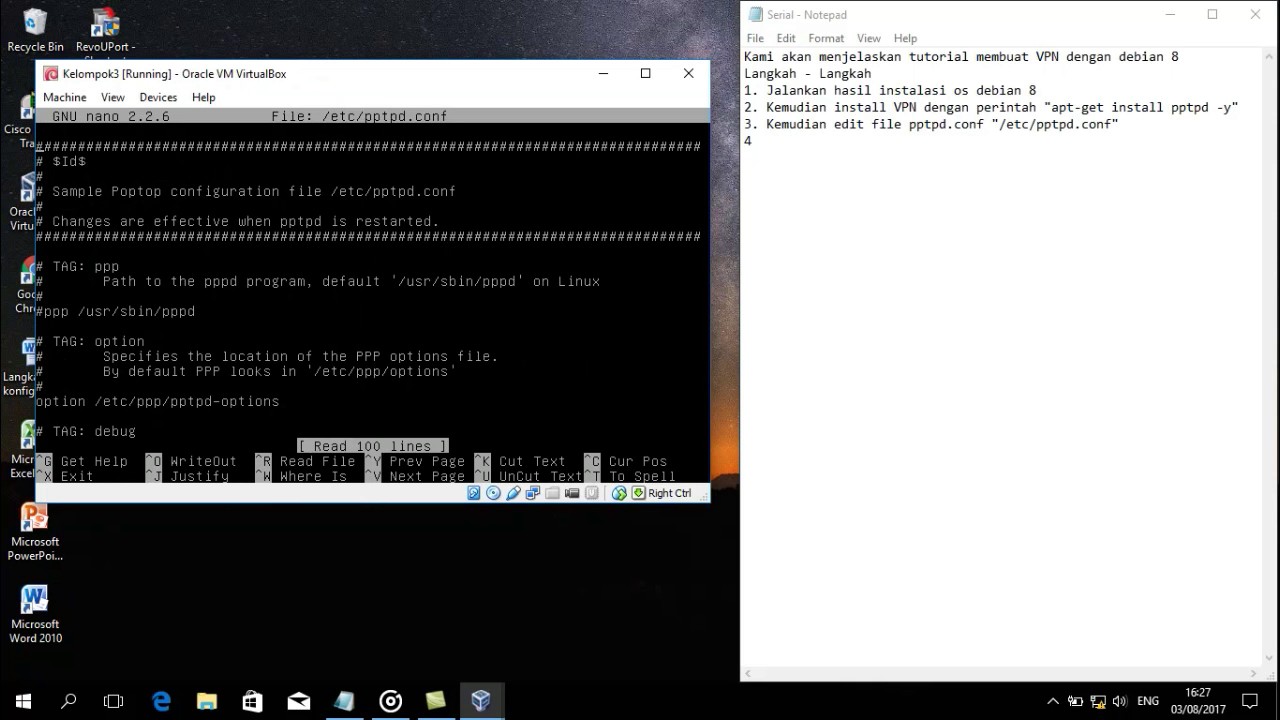Image resolution: width=1280 pixels, height=720 pixels.
Task: Click the '^K Cut Text' shortcut label in nano
Action: coord(520,461)
